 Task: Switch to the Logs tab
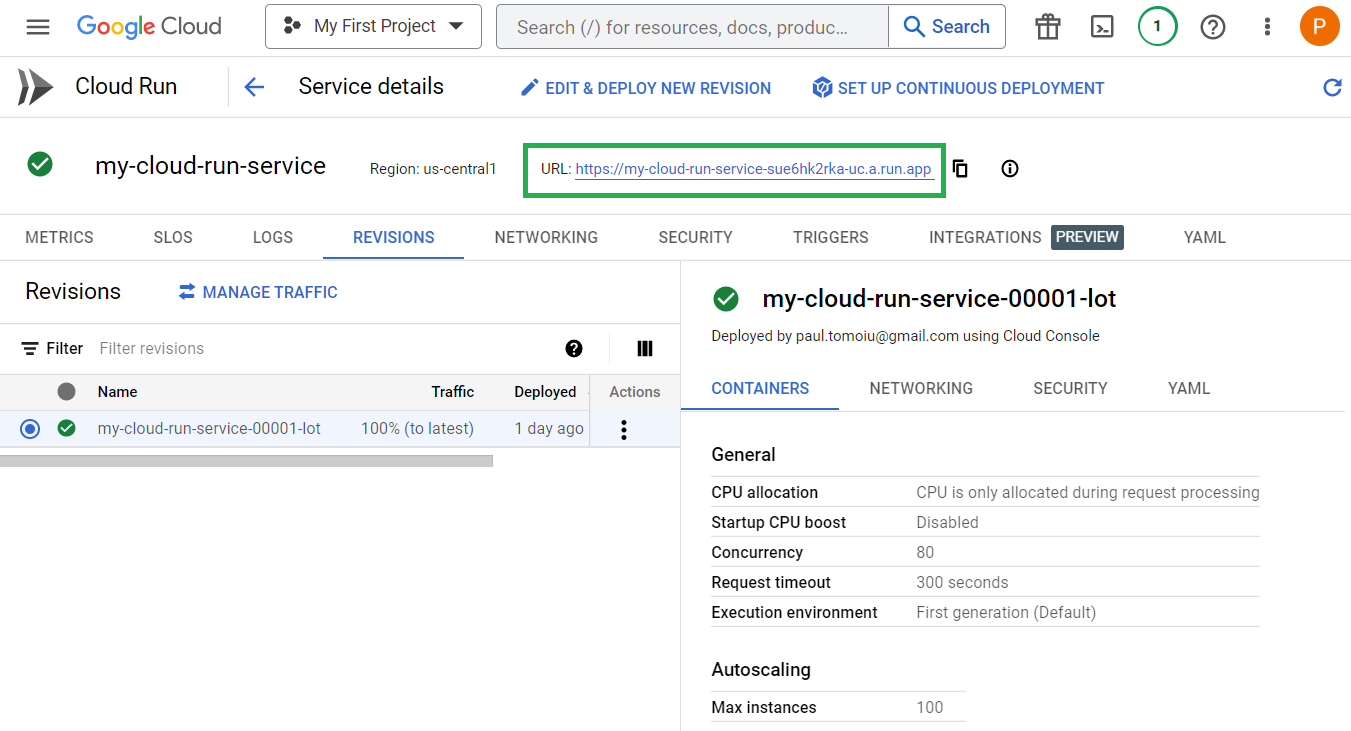tap(273, 237)
